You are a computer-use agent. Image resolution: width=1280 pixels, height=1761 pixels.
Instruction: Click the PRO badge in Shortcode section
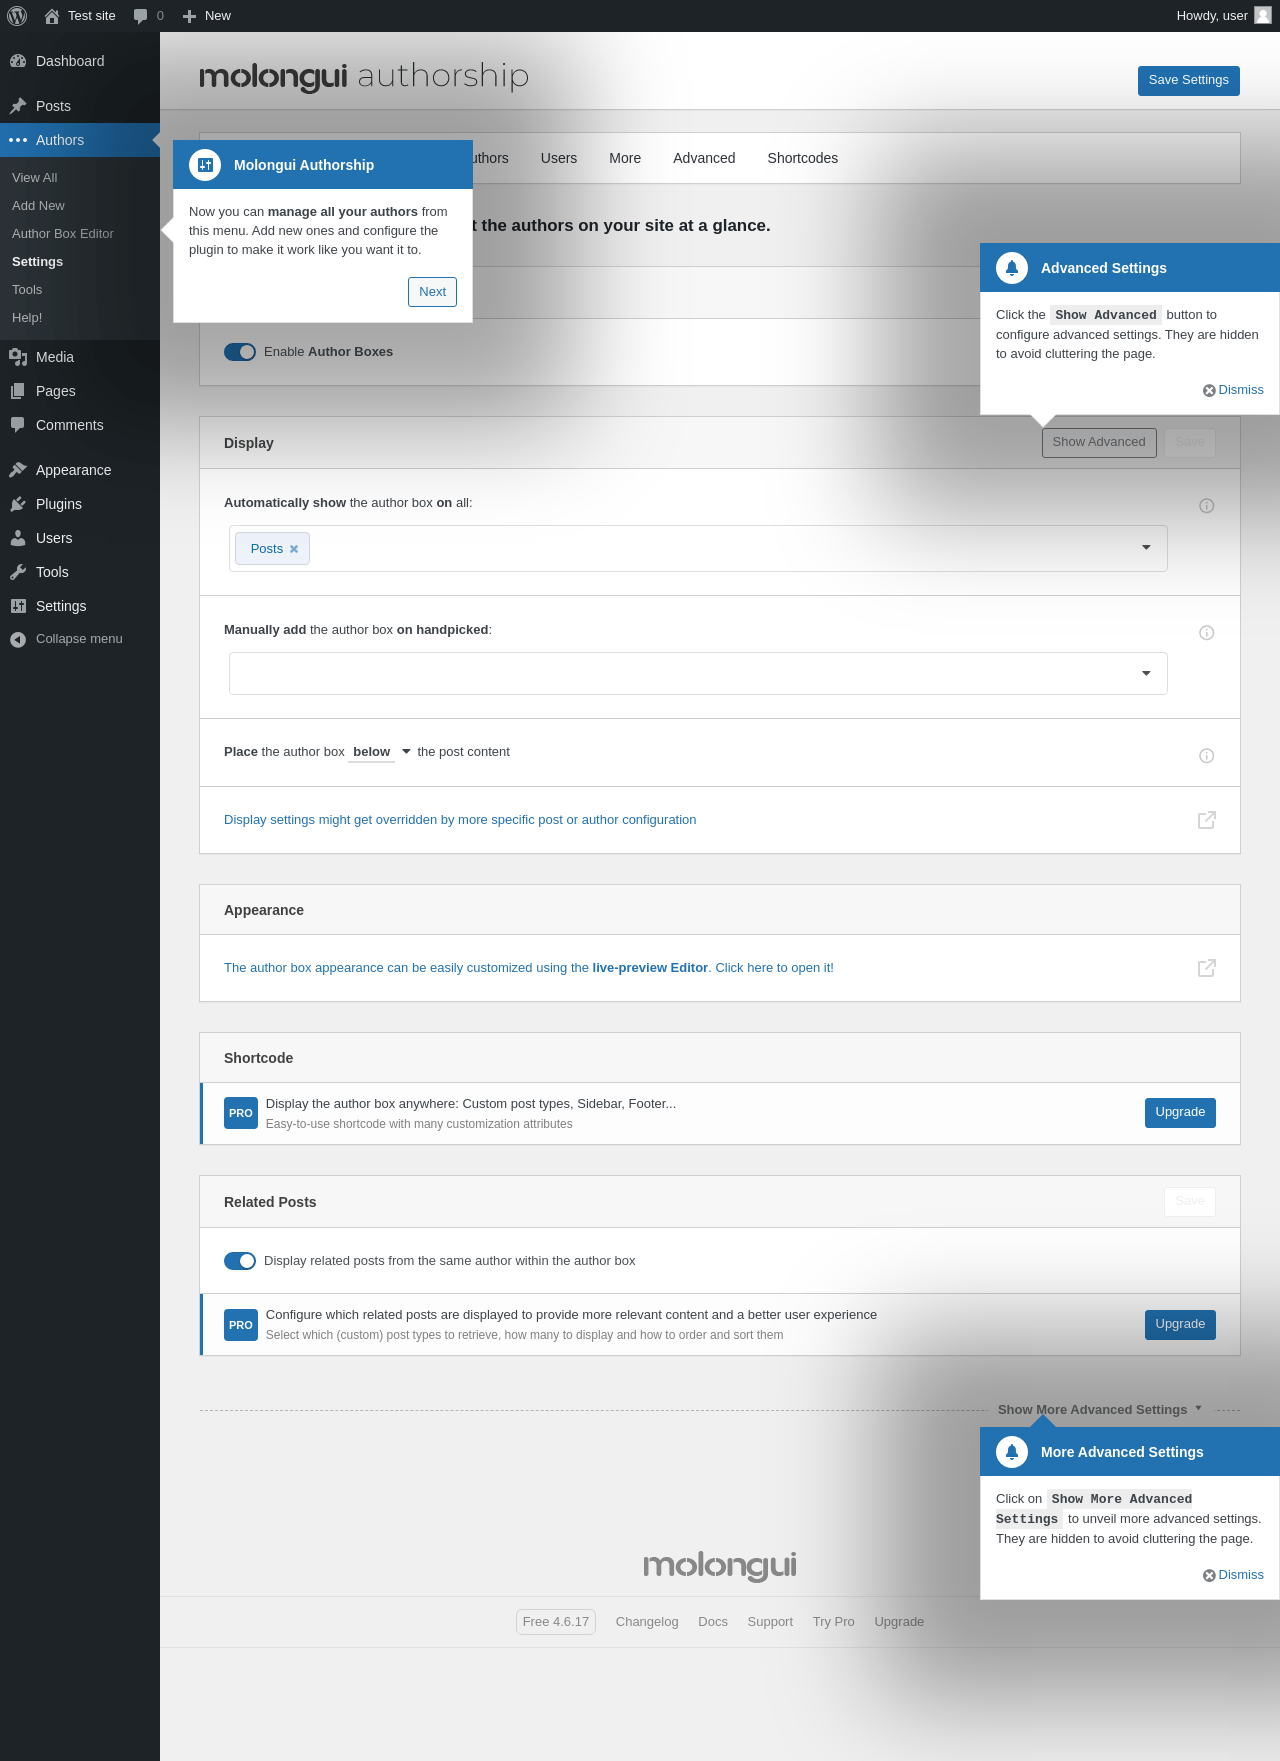point(241,1113)
